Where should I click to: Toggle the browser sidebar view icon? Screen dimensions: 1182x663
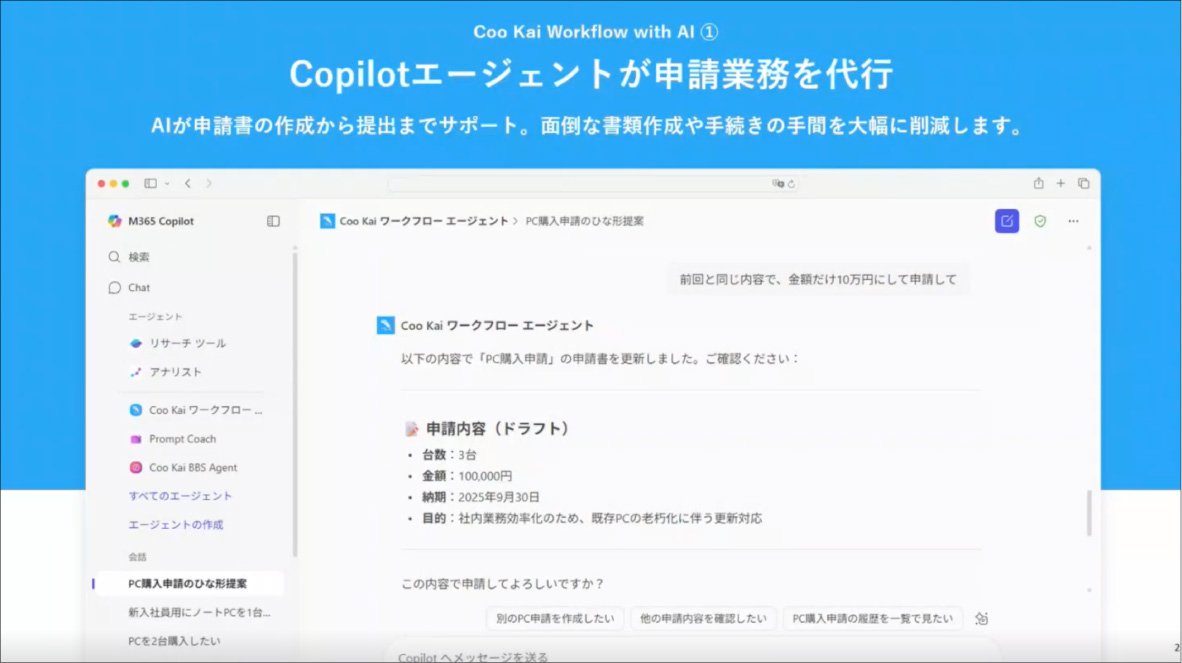(151, 183)
